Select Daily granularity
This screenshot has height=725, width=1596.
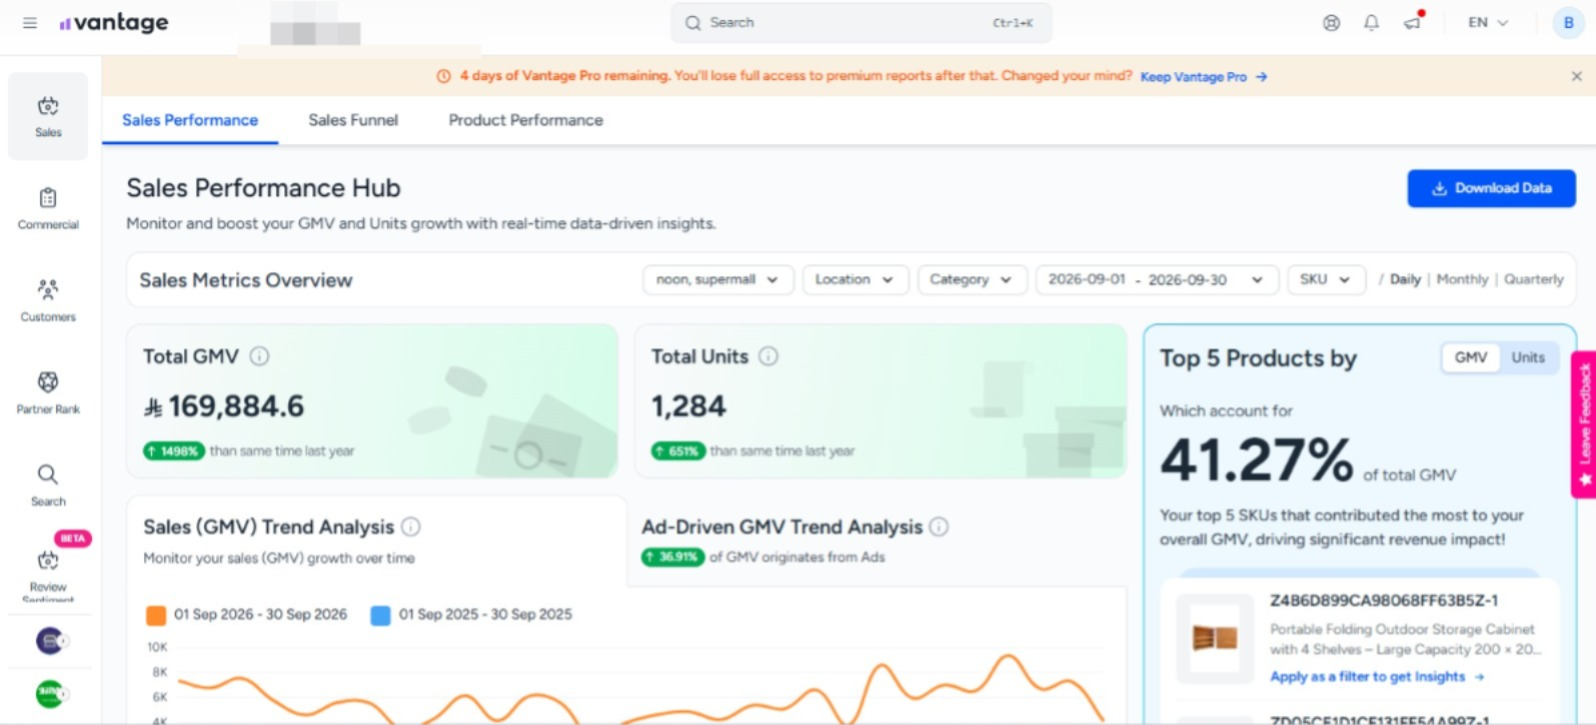click(1405, 279)
